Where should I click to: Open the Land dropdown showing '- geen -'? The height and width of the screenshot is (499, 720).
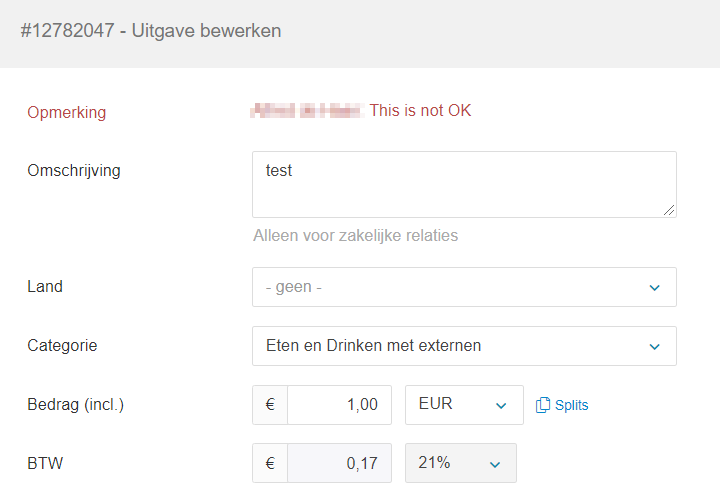(x=450, y=287)
